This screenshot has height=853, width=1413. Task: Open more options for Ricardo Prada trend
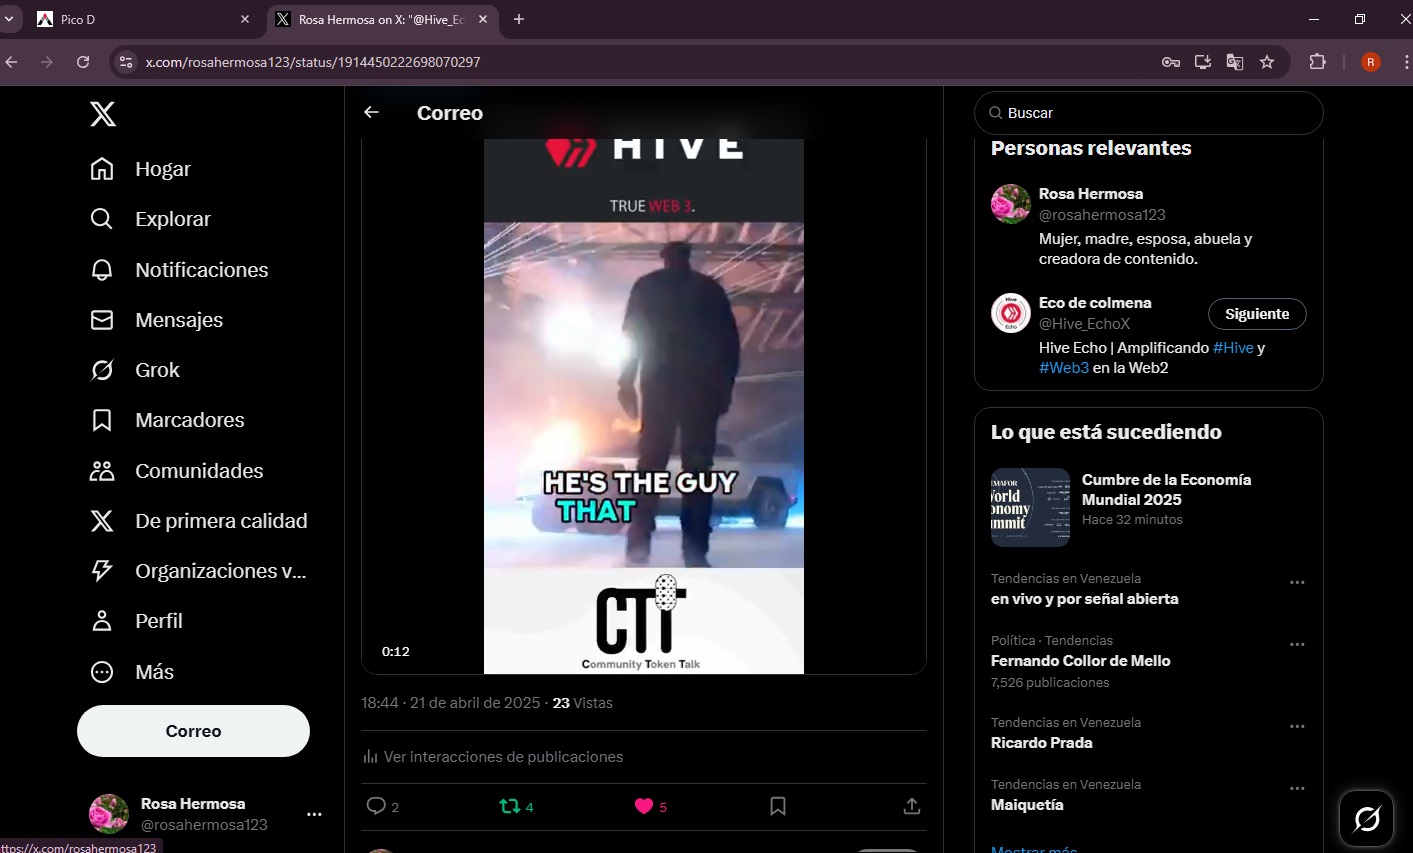point(1297,726)
